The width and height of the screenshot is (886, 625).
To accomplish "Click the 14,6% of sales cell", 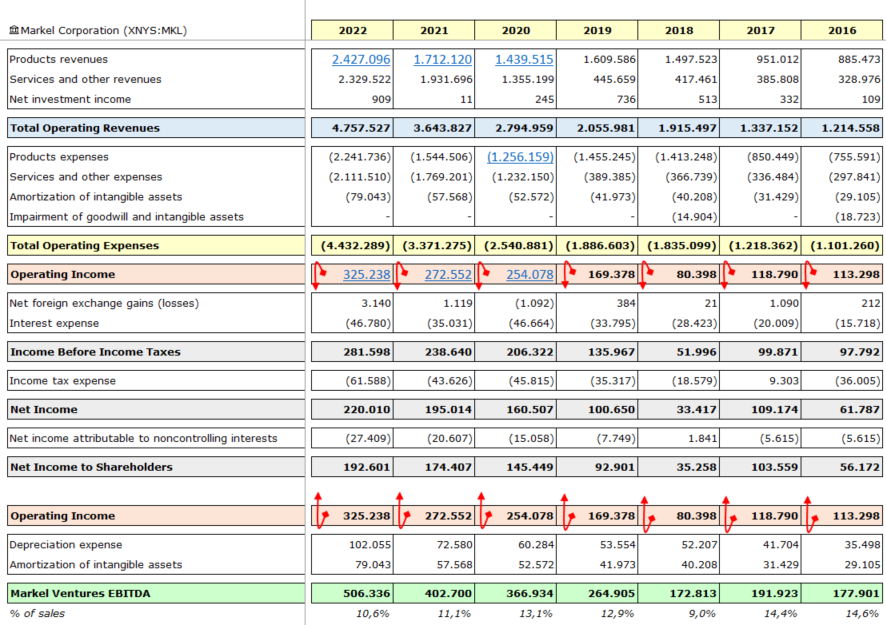I will [x=862, y=614].
